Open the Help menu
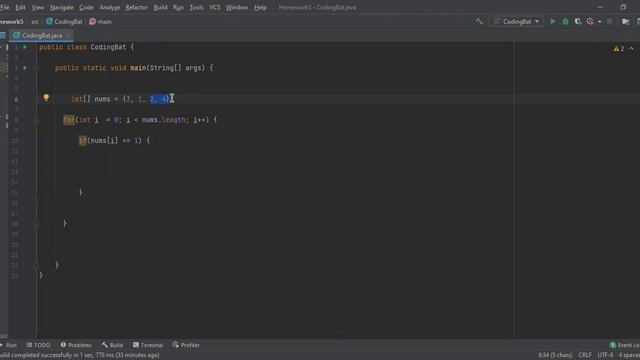The height and width of the screenshot is (360, 640). 260,7
